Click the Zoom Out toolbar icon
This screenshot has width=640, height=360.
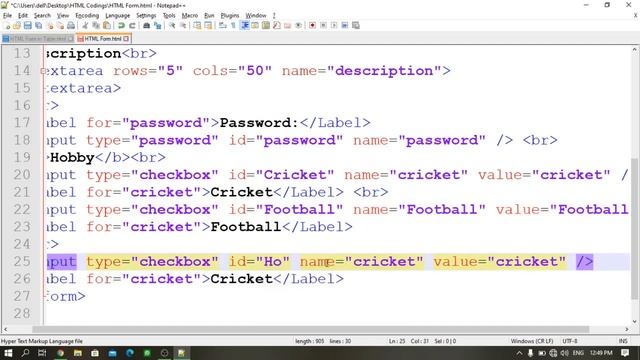[183, 25]
